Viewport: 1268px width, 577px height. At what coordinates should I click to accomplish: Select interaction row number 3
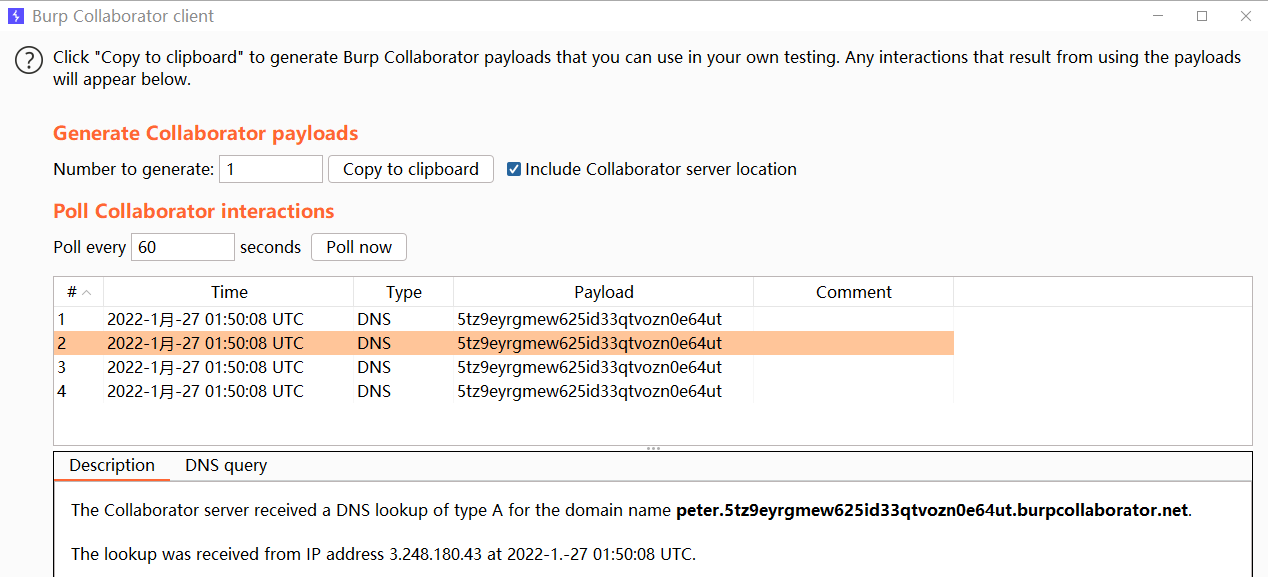pos(504,367)
